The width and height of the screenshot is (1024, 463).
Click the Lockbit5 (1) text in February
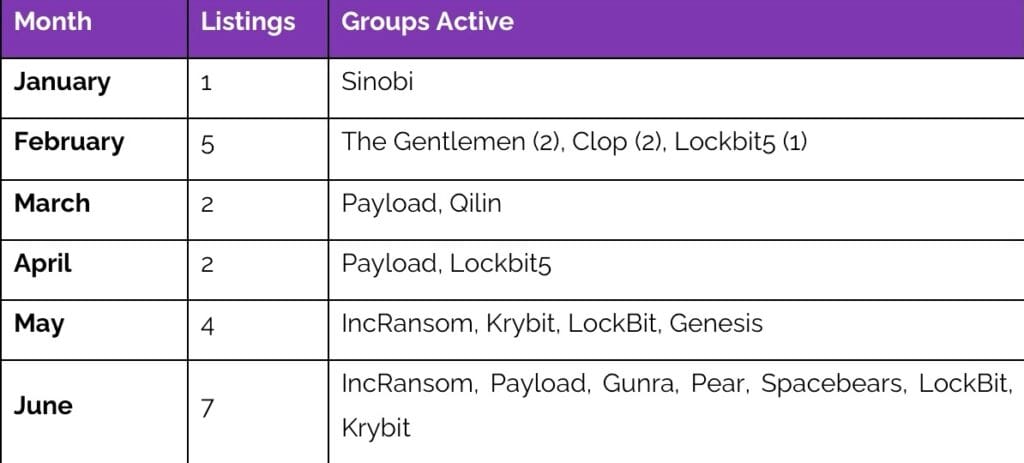click(741, 143)
